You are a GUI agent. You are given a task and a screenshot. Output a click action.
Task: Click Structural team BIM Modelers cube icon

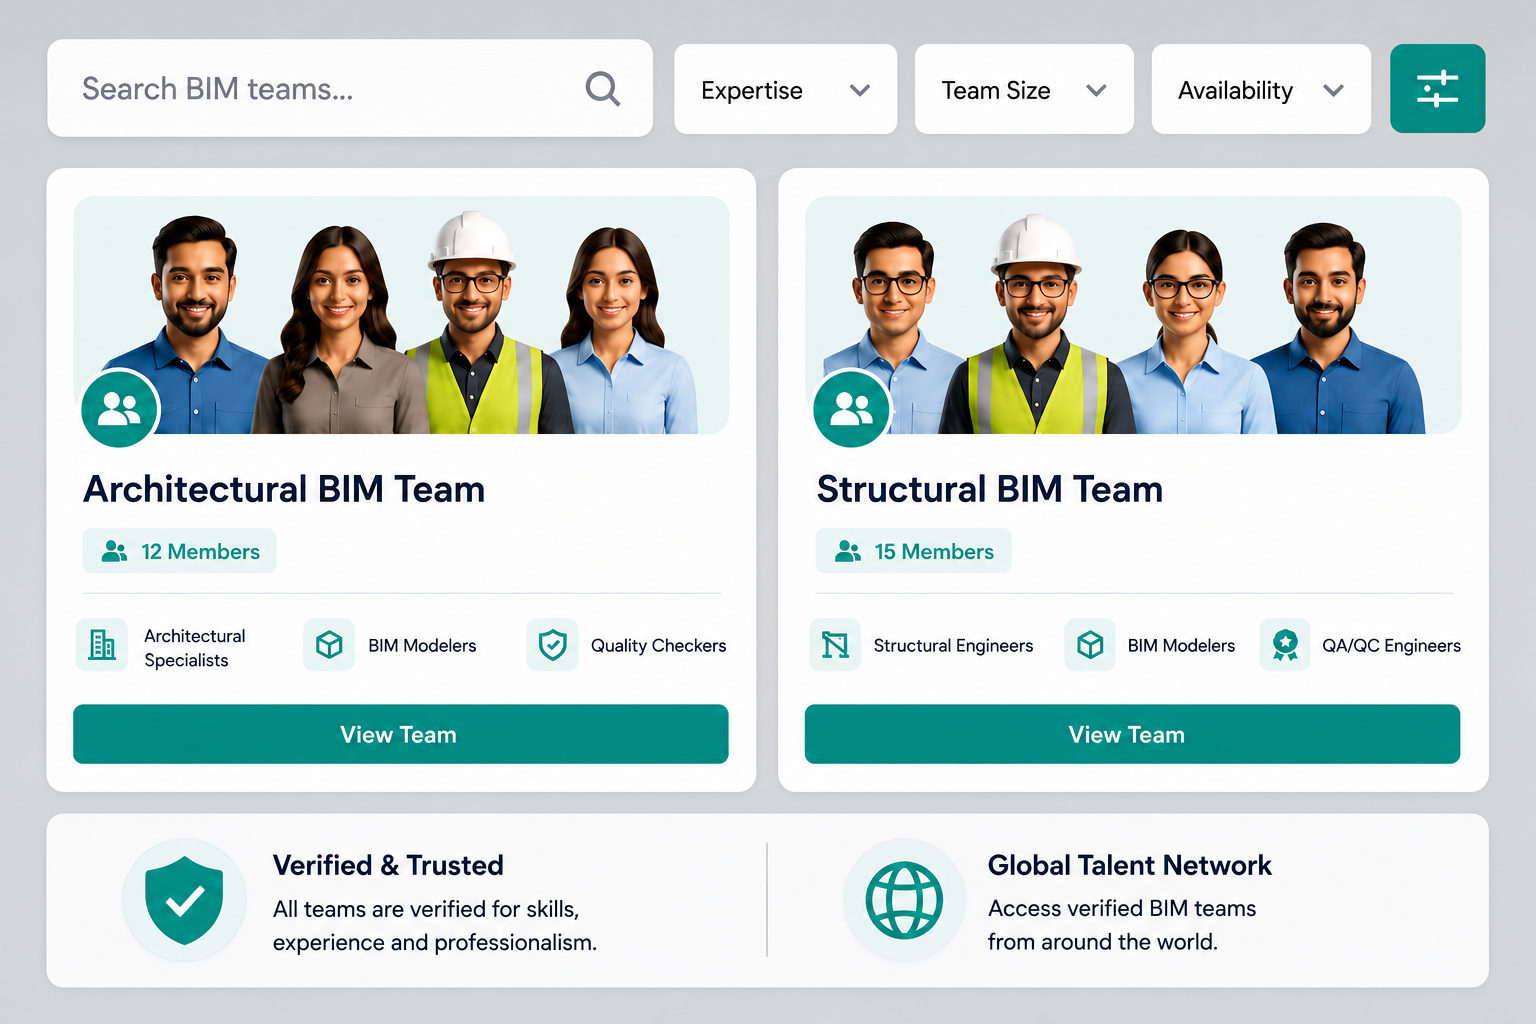[x=1090, y=645]
